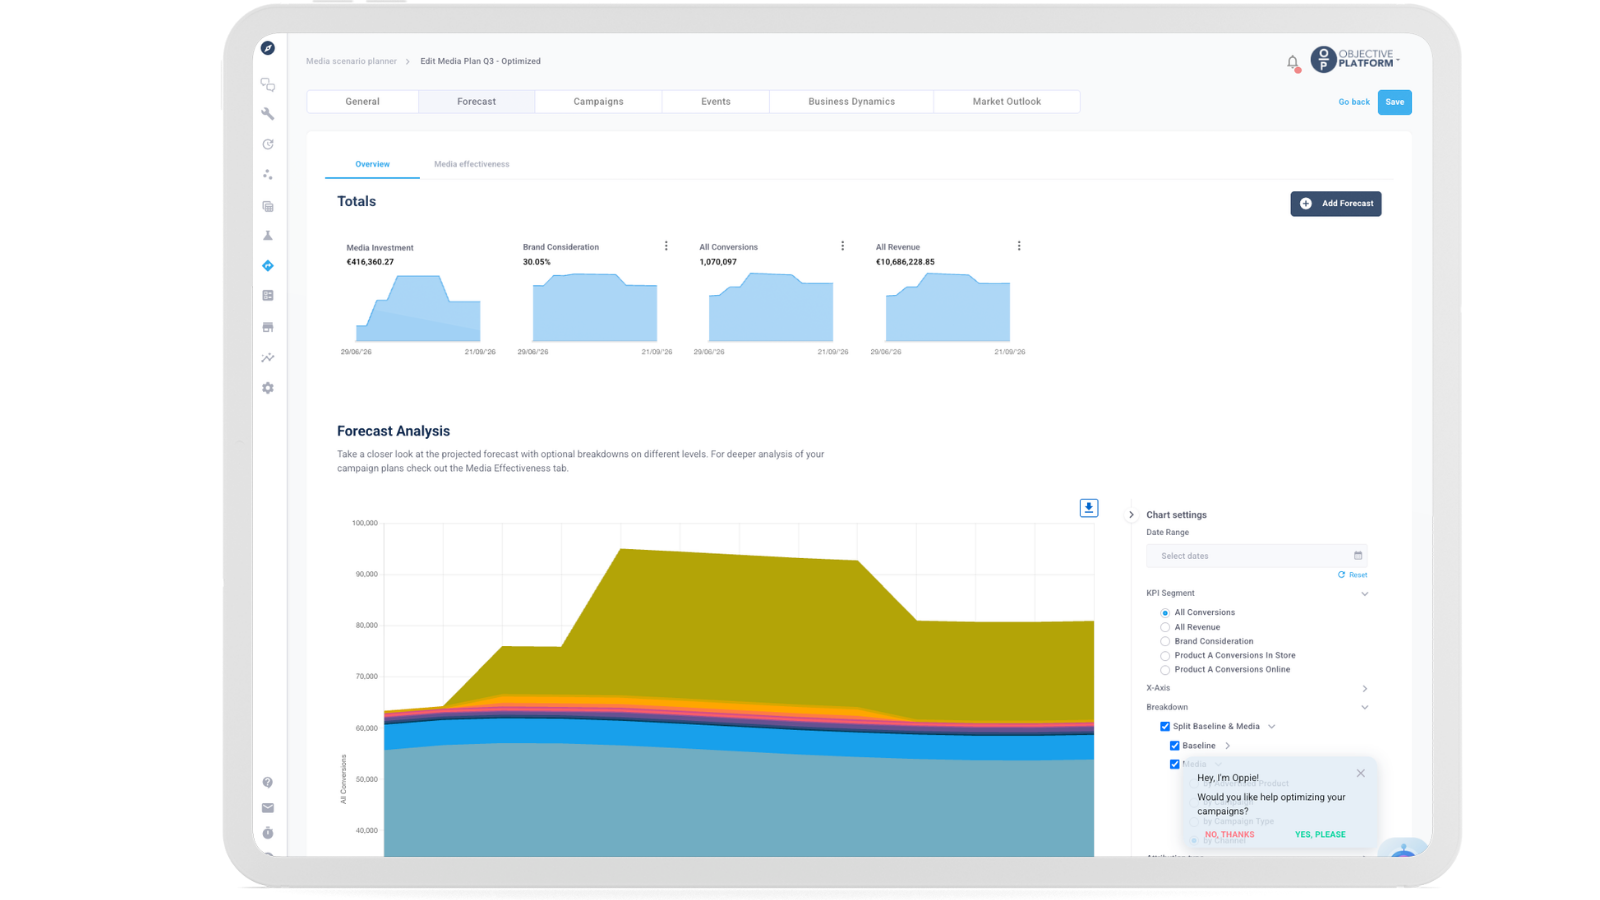Select the blue diamond arrow sidebar icon
This screenshot has height=900, width=1600.
pyautogui.click(x=268, y=266)
